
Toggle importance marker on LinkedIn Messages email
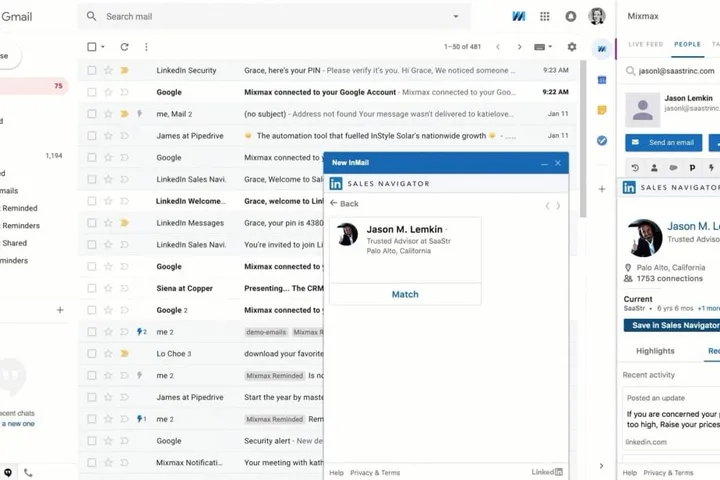coord(124,223)
